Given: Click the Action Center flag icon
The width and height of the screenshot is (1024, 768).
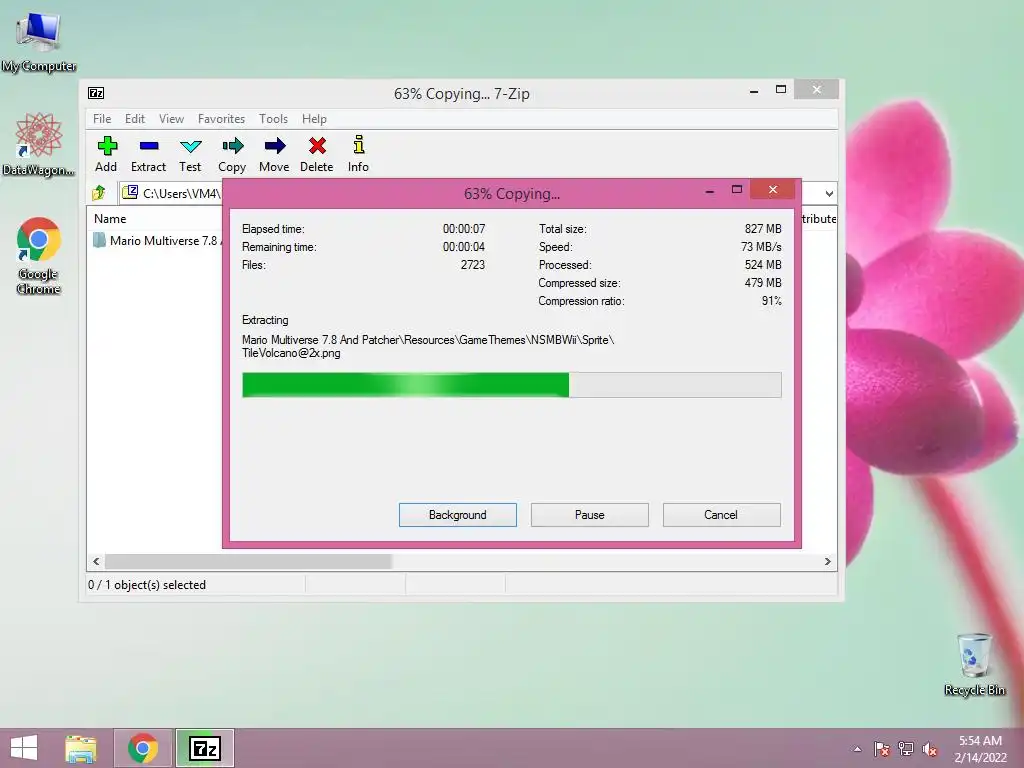Looking at the screenshot, I should click(881, 749).
